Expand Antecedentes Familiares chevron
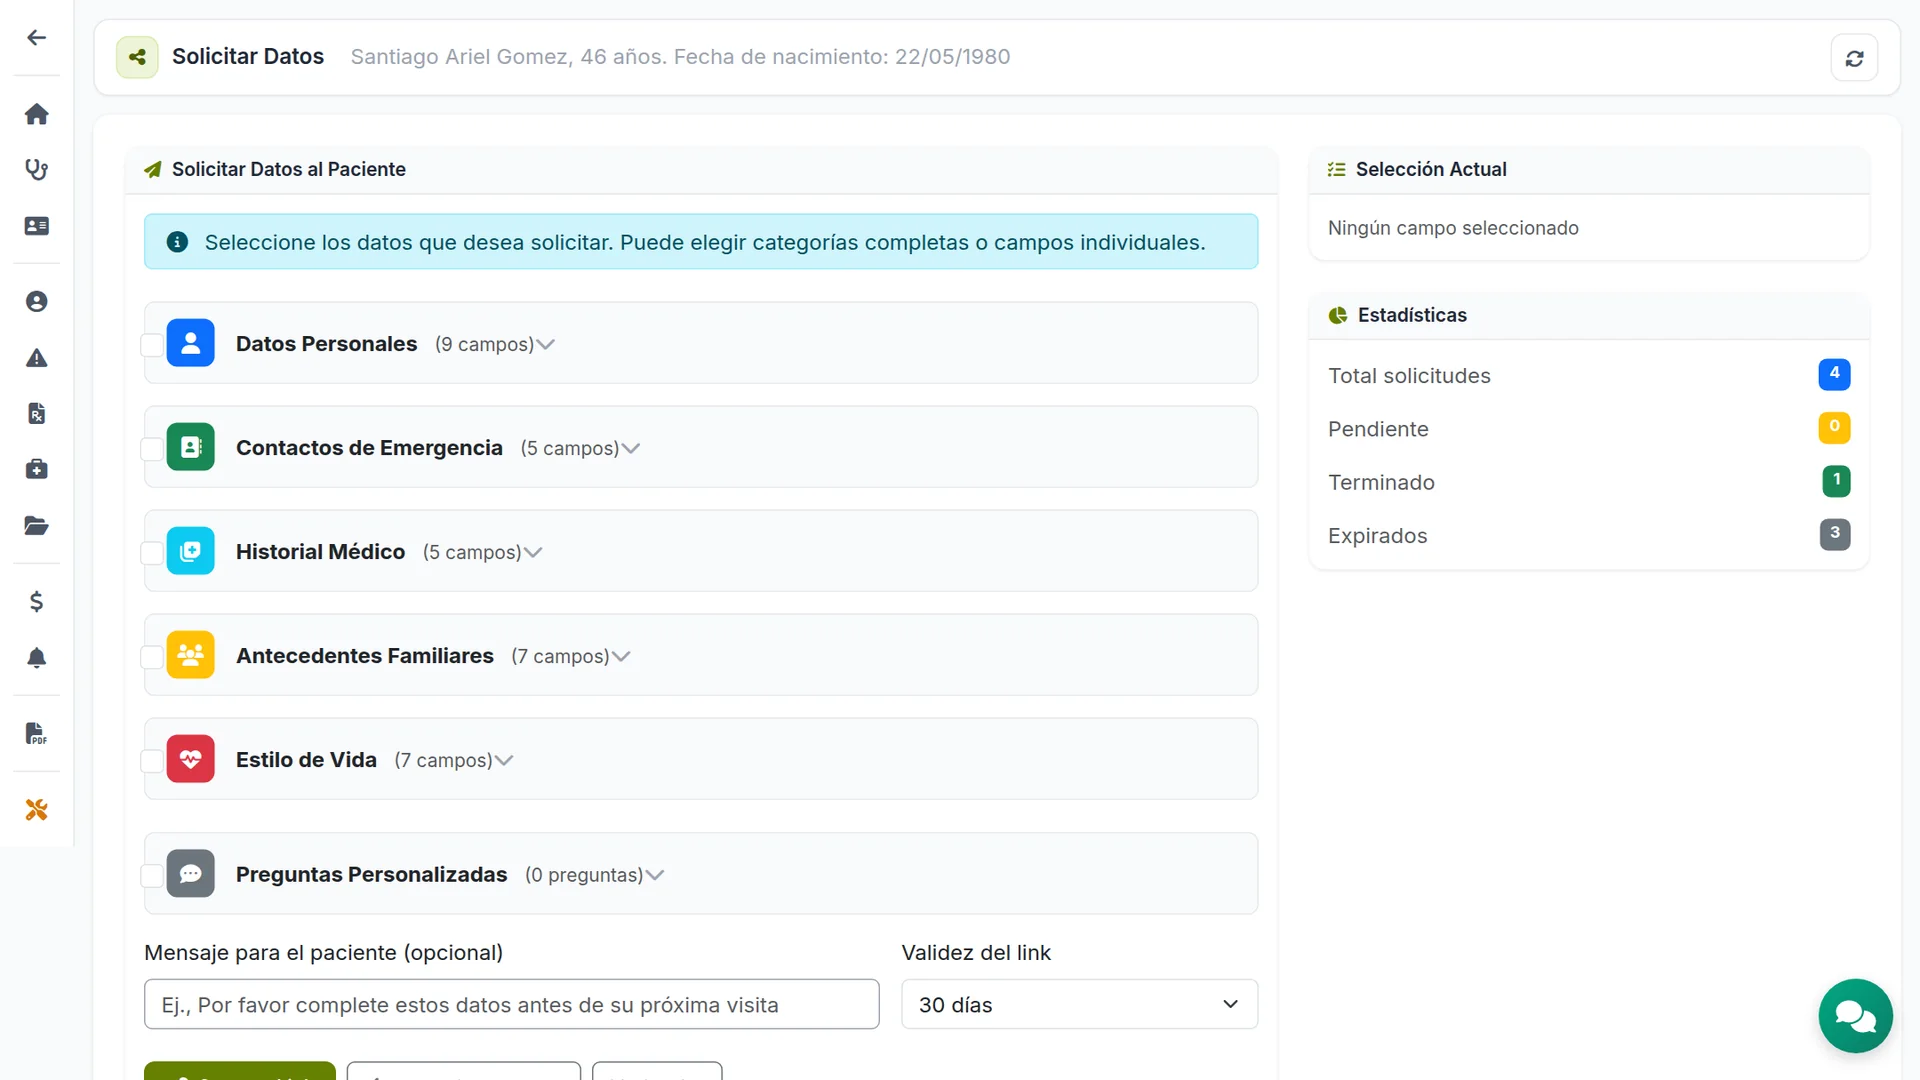This screenshot has width=1920, height=1080. (x=621, y=657)
